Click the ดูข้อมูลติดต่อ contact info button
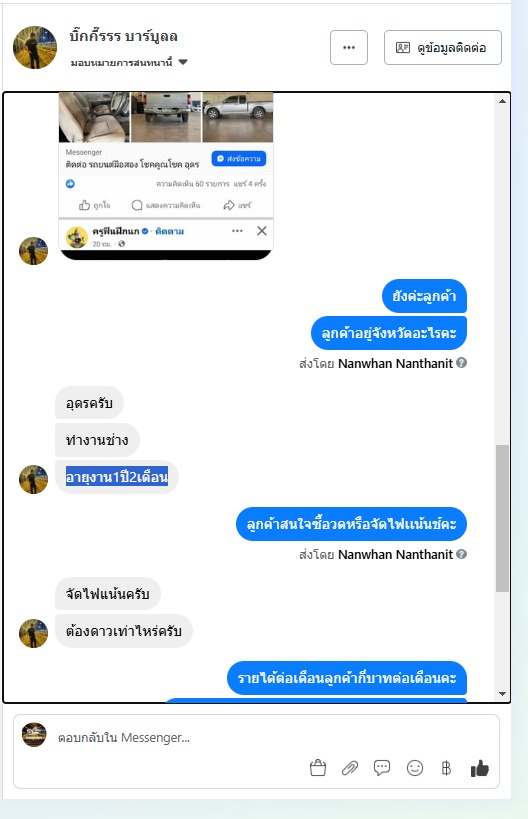The image size is (528, 819). [443, 48]
